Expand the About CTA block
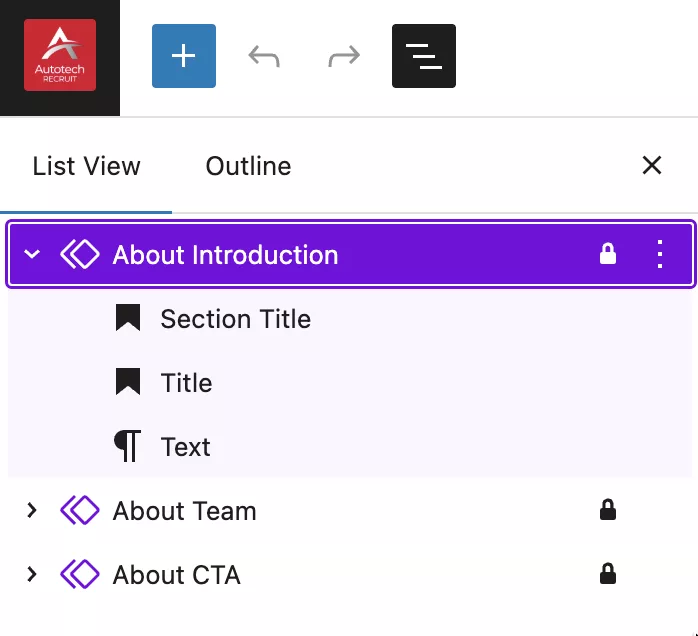The height and width of the screenshot is (636, 698). coord(32,575)
